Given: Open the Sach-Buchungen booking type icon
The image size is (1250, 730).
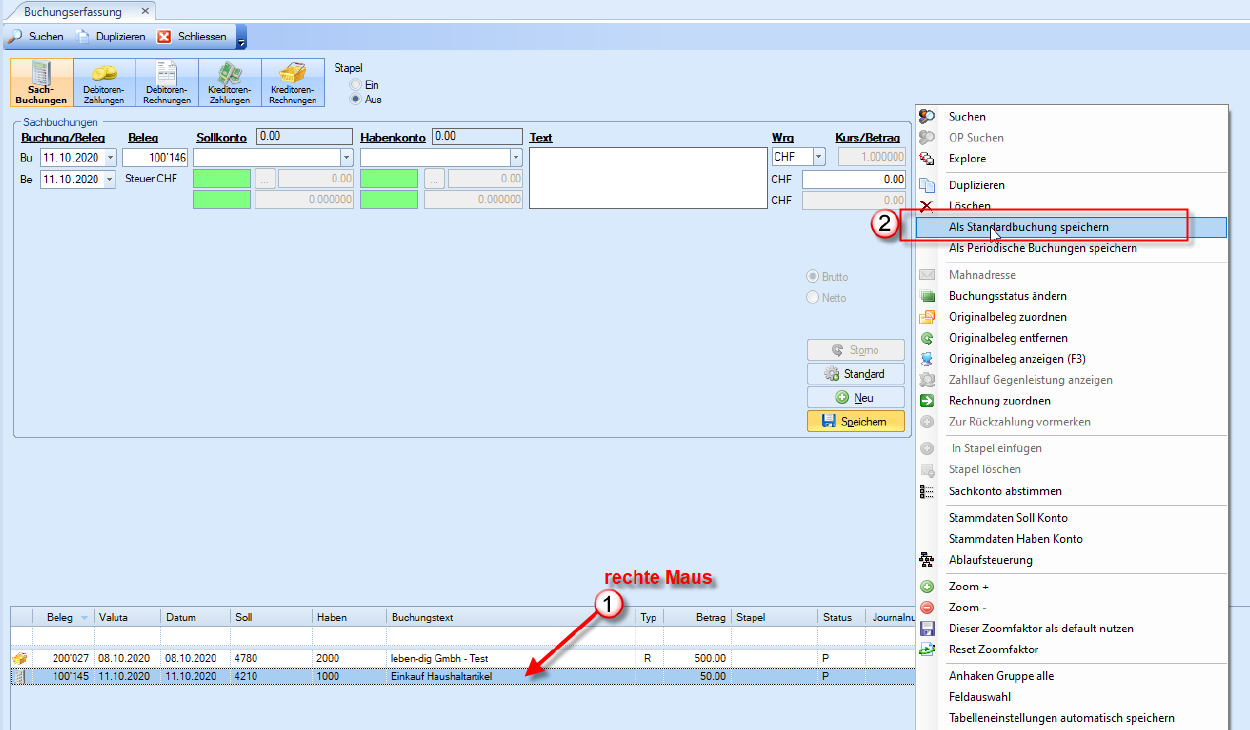Looking at the screenshot, I should pos(41,83).
